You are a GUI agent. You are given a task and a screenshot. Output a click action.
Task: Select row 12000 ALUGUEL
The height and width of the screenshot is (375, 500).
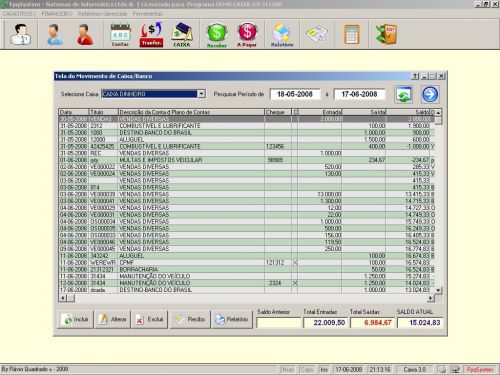(247, 140)
